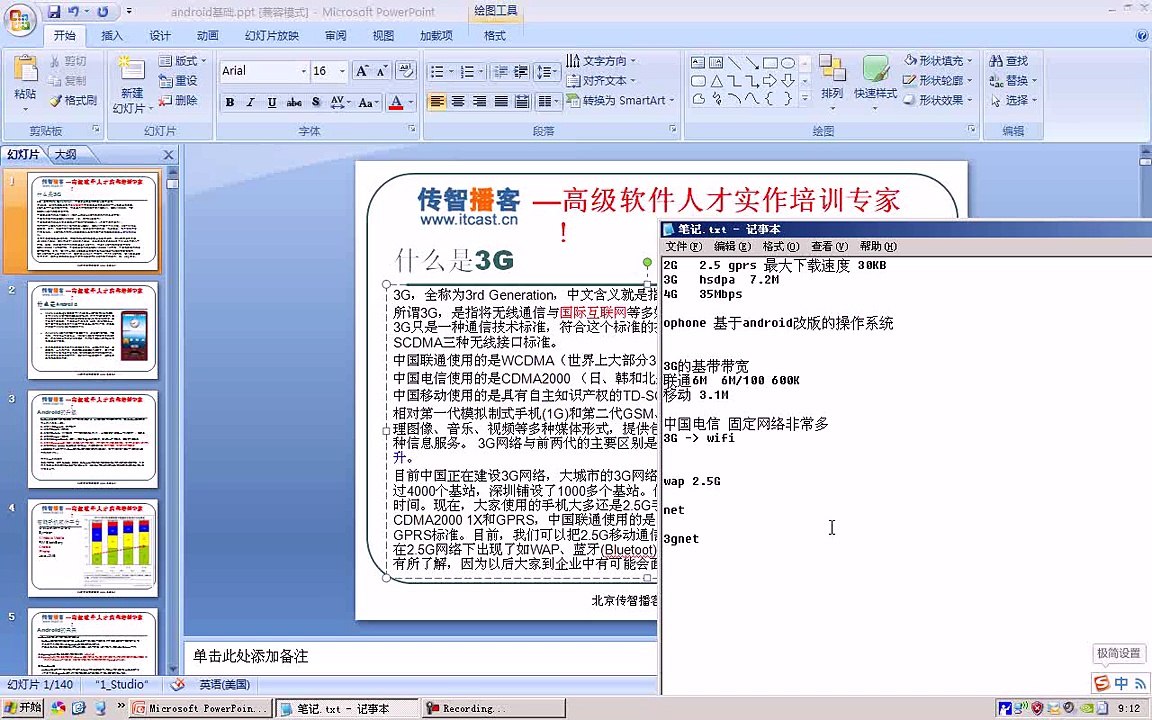Open Notepad's 格式(O) menu
Viewport: 1152px width, 720px height.
780,246
